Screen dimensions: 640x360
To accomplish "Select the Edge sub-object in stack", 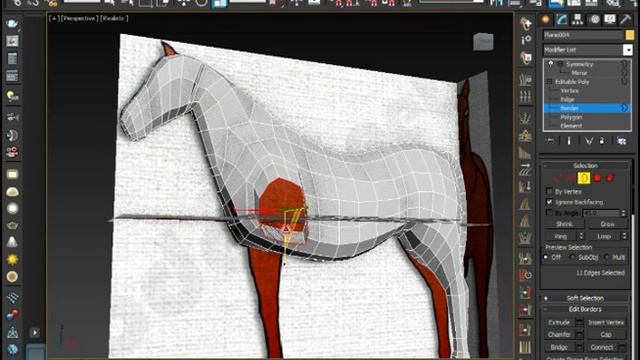I will tap(568, 100).
